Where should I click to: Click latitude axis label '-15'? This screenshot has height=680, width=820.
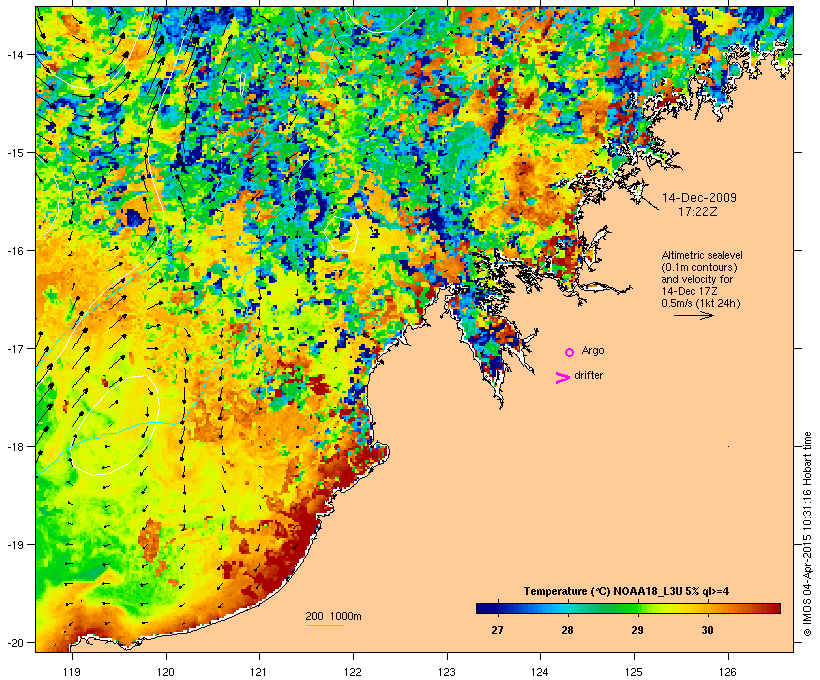pyautogui.click(x=14, y=153)
